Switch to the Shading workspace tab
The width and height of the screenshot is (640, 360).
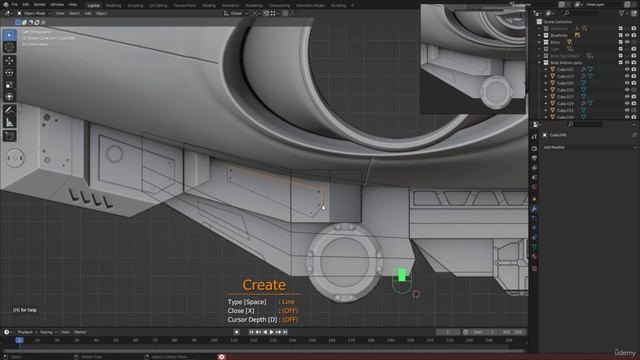coord(209,5)
